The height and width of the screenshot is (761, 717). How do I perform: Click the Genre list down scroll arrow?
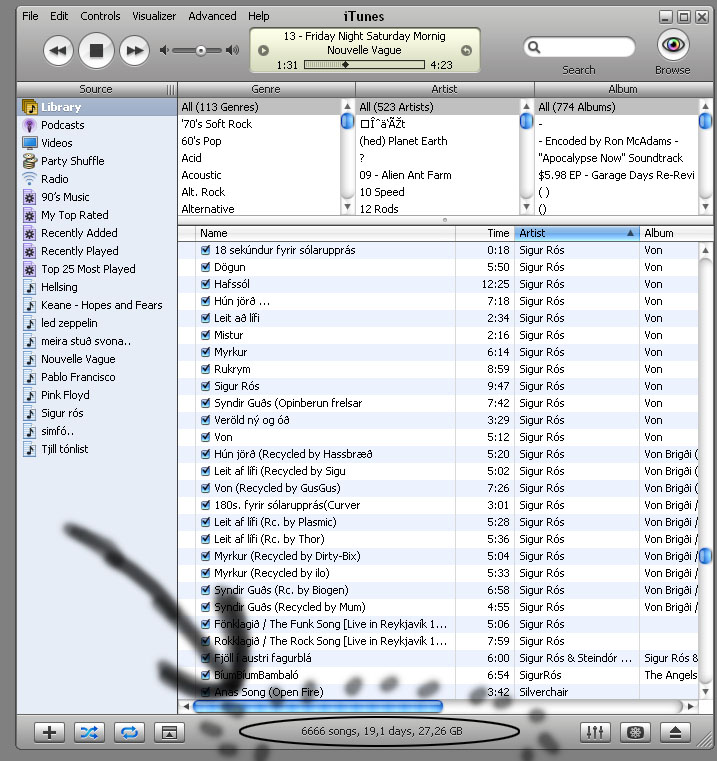pos(347,207)
